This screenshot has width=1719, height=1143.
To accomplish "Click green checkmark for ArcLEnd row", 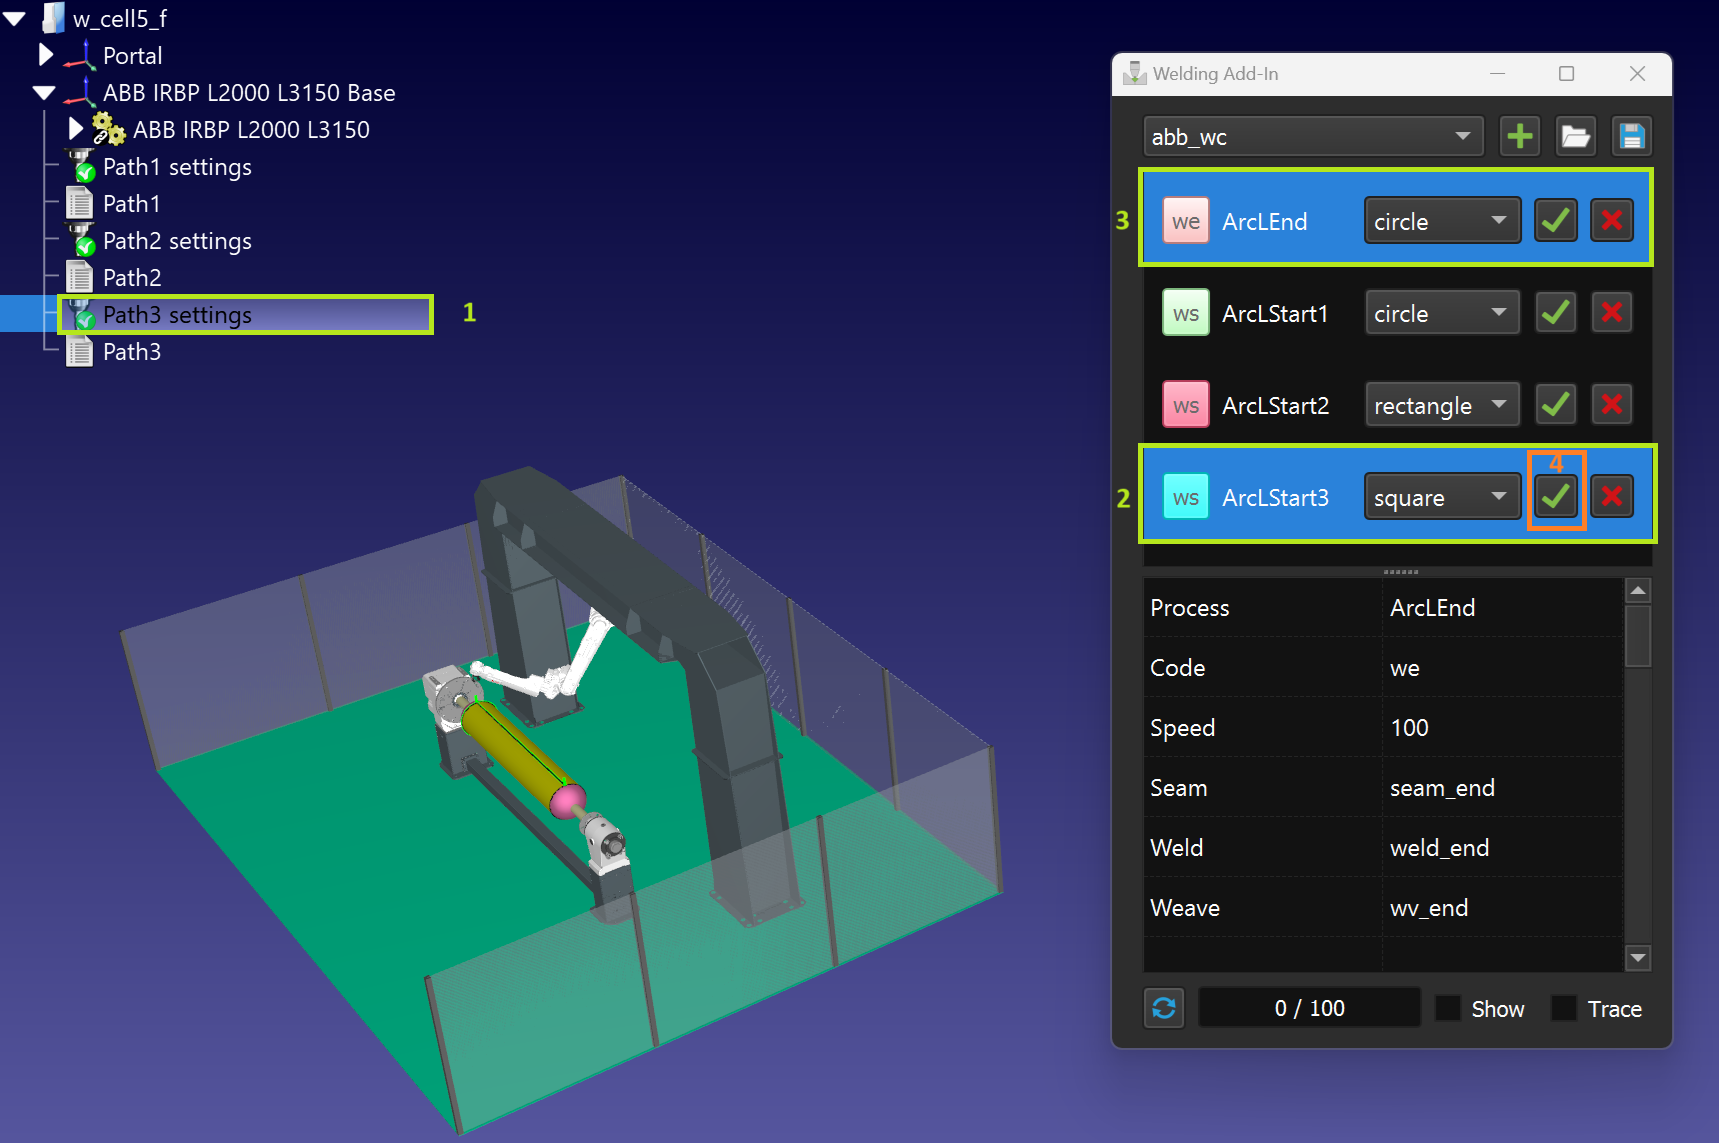I will [1555, 221].
